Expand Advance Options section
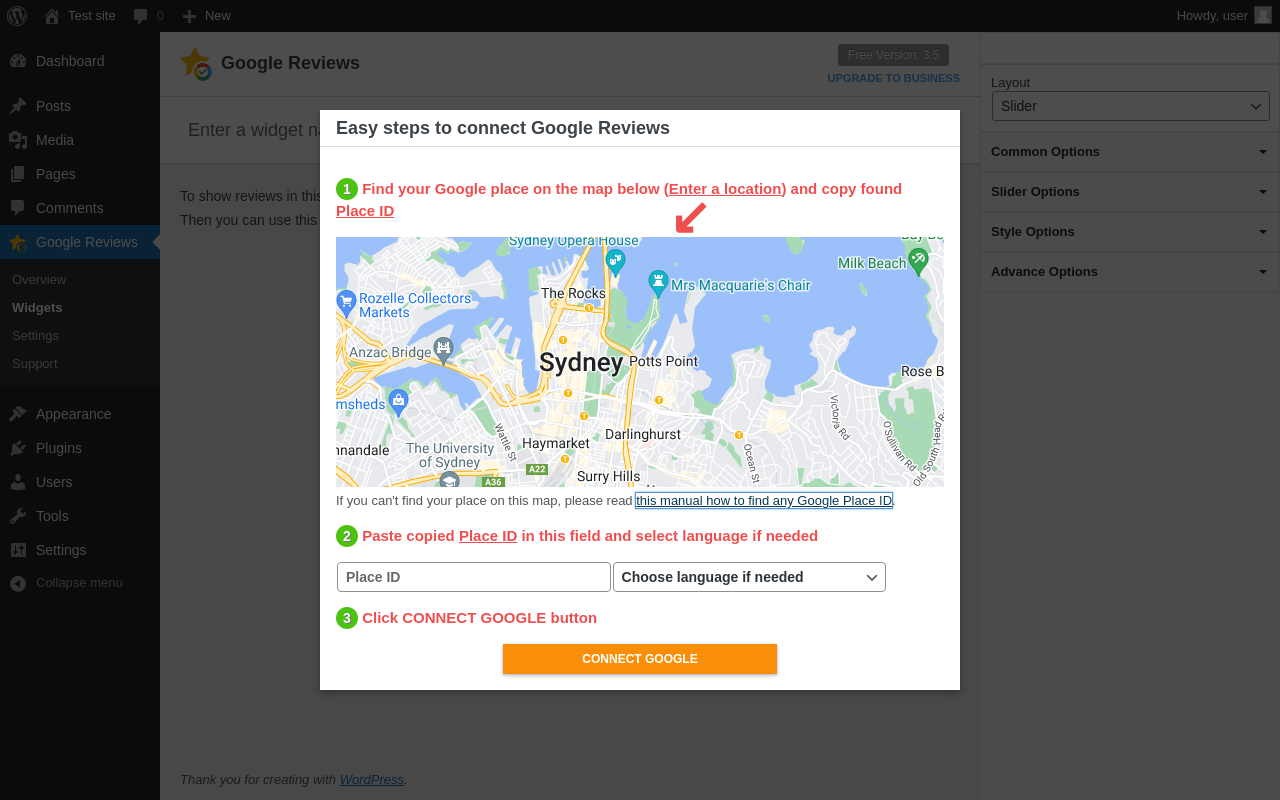This screenshot has width=1280, height=800. 1130,272
